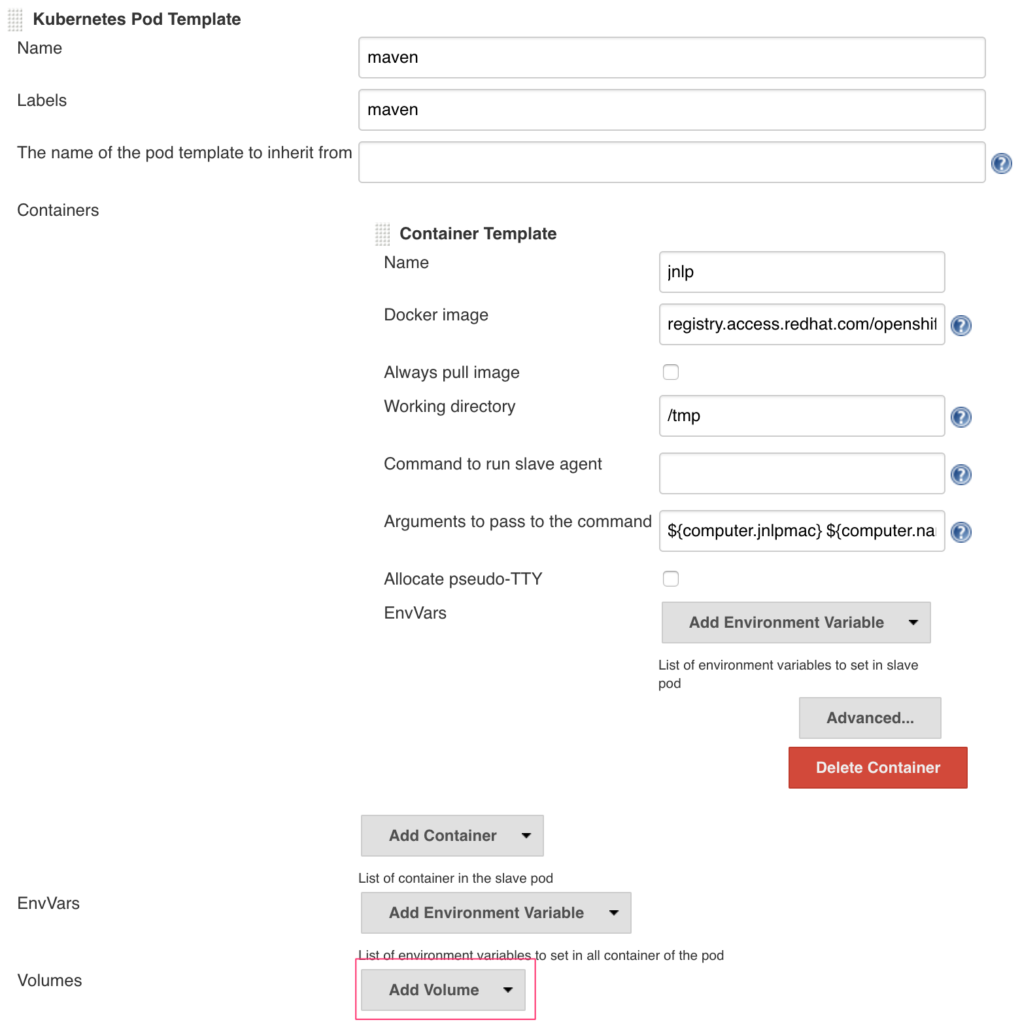Click the pod template Name field containing maven
1020x1024 pixels.
[x=671, y=58]
